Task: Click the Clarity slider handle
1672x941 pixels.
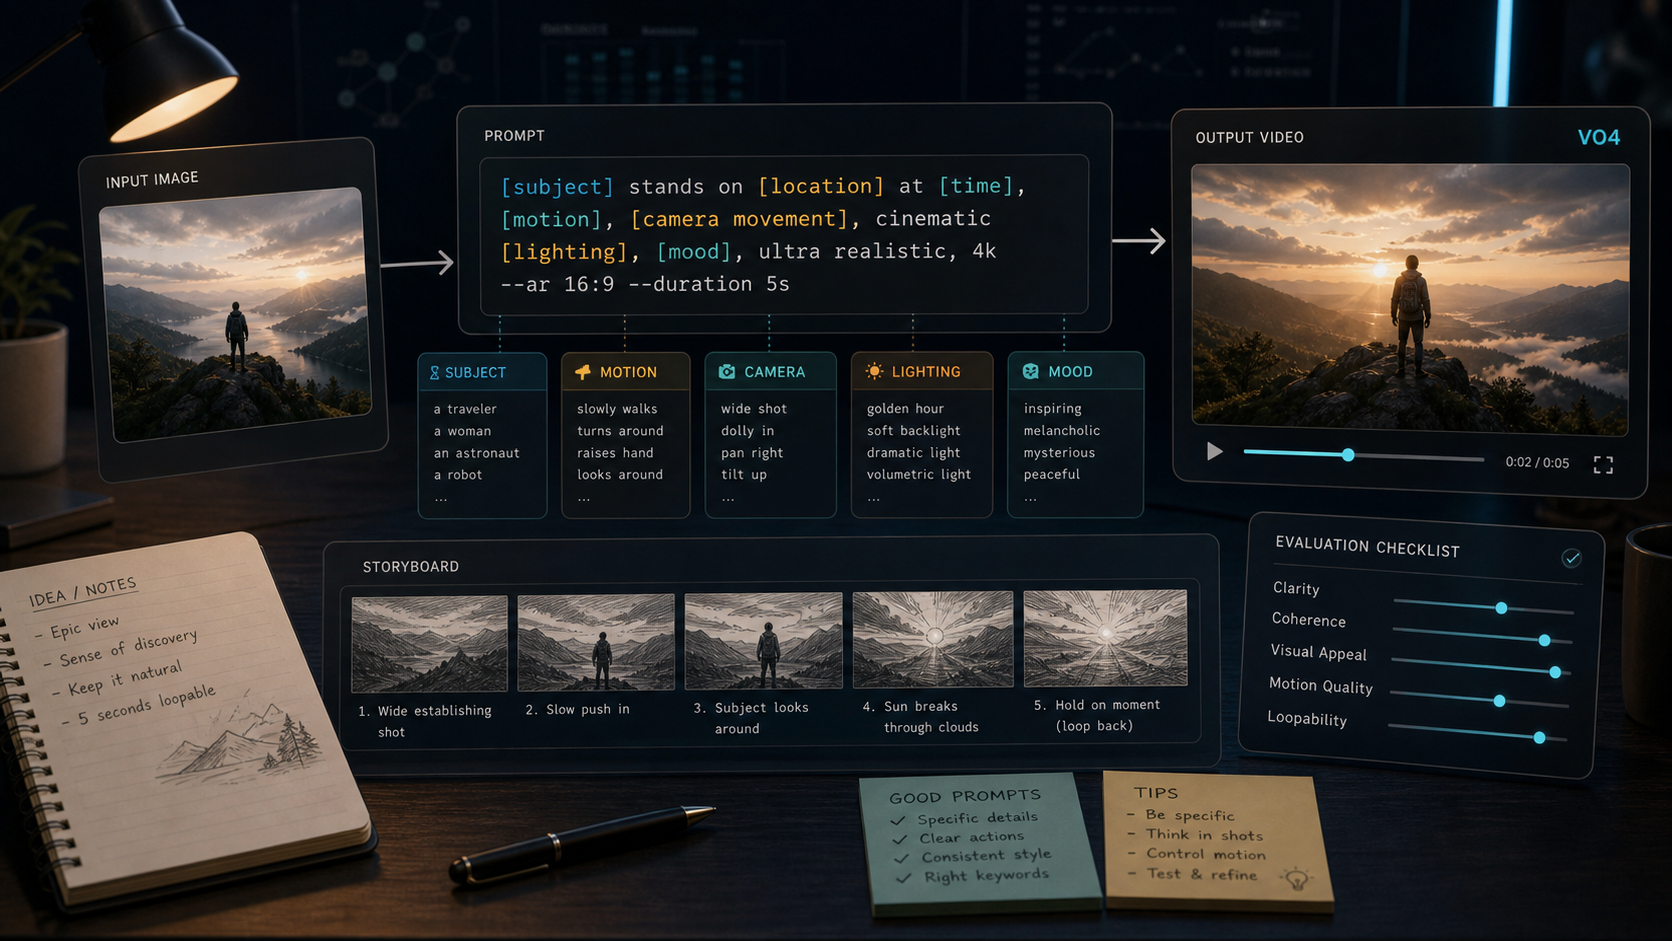Action: coord(1501,608)
